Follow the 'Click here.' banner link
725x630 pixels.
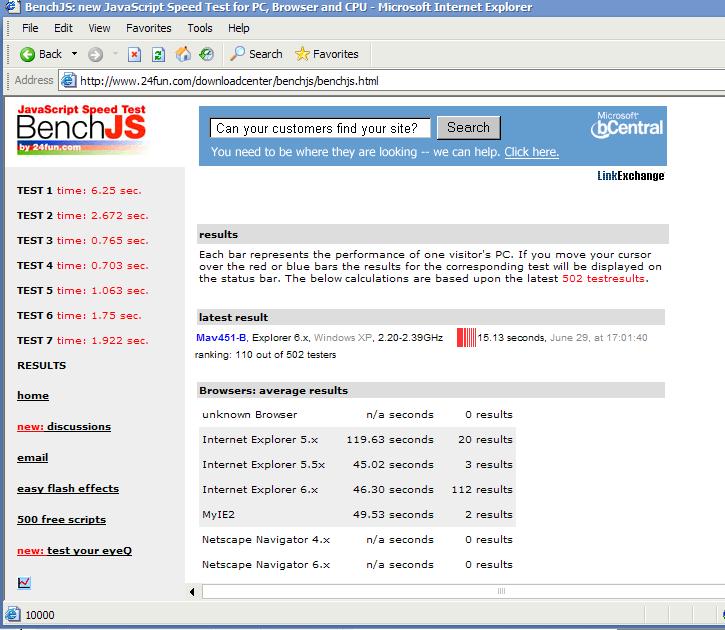531,152
